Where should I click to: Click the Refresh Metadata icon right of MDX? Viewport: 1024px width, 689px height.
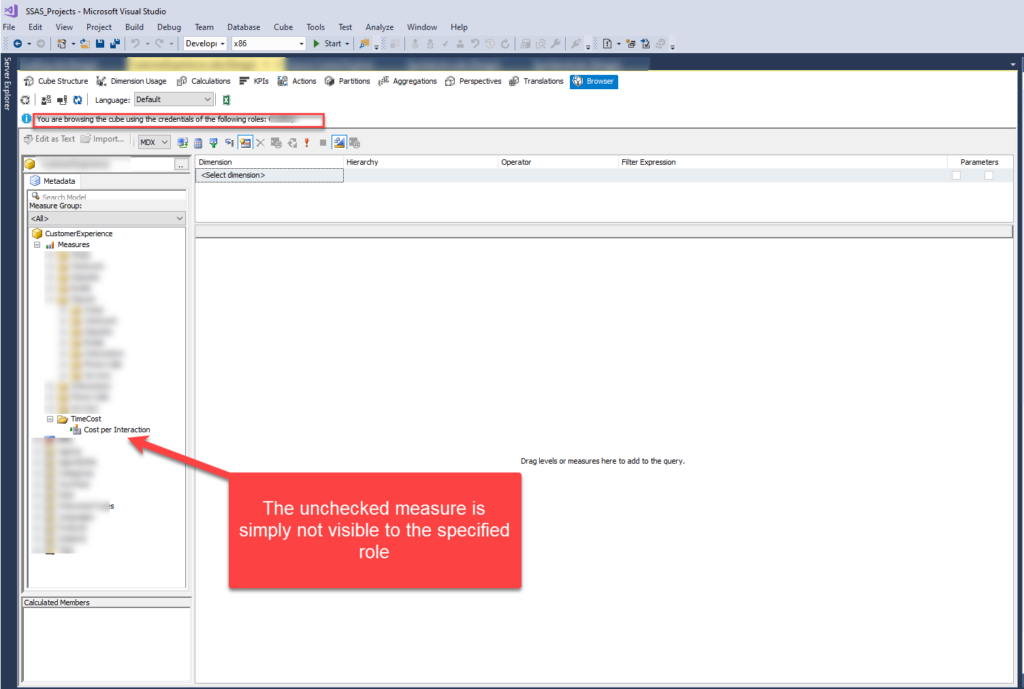pos(182,142)
